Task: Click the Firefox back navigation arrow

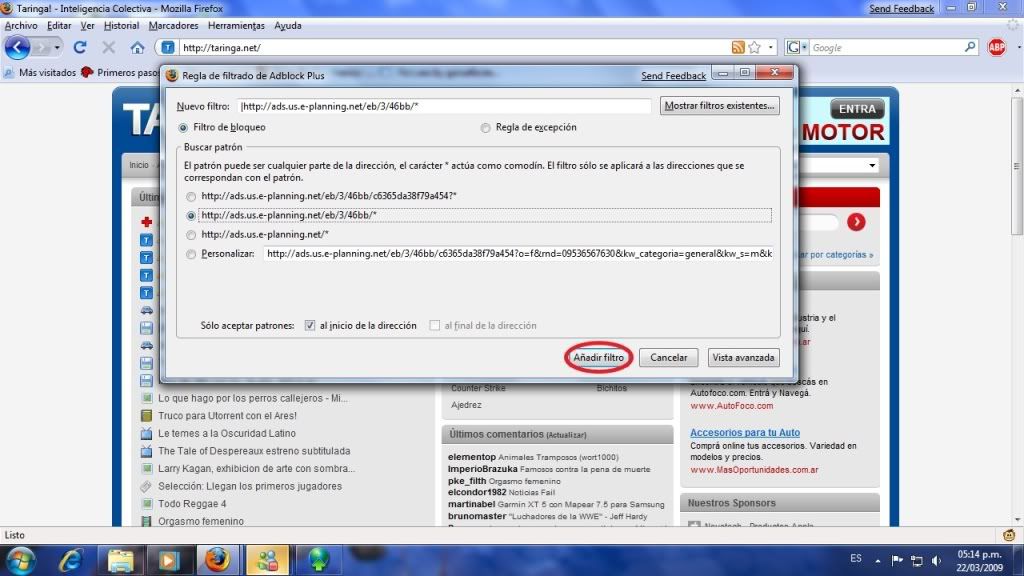Action: click(x=17, y=48)
